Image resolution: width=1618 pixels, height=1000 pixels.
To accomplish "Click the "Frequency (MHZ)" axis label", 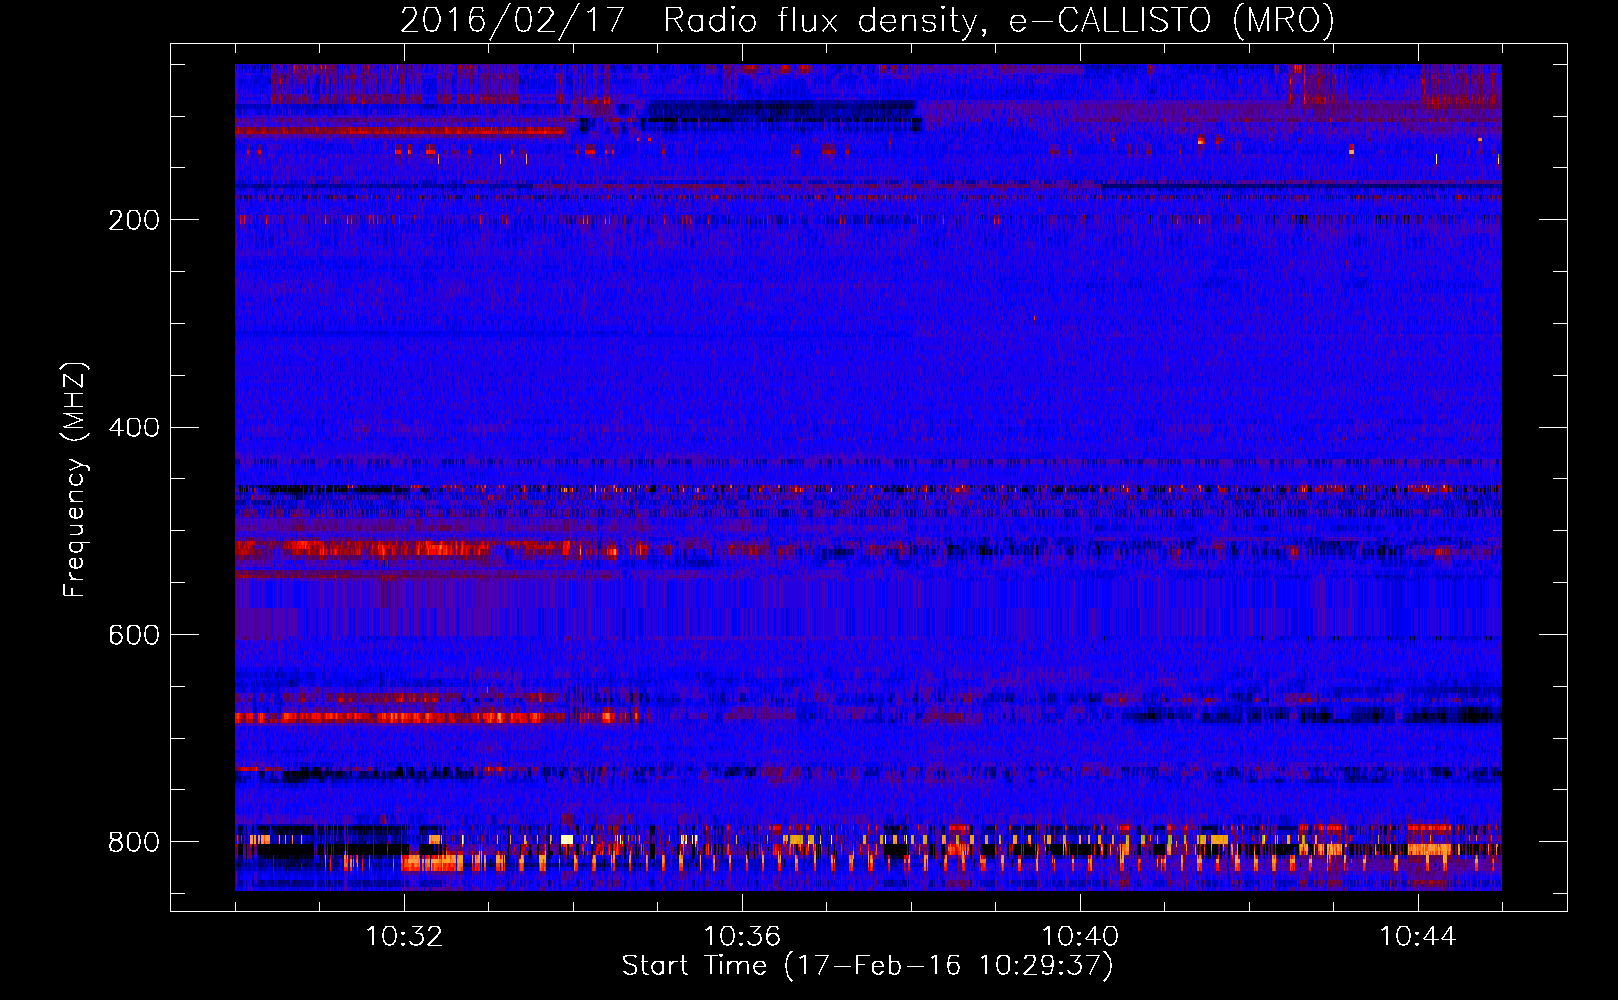I will [74, 479].
